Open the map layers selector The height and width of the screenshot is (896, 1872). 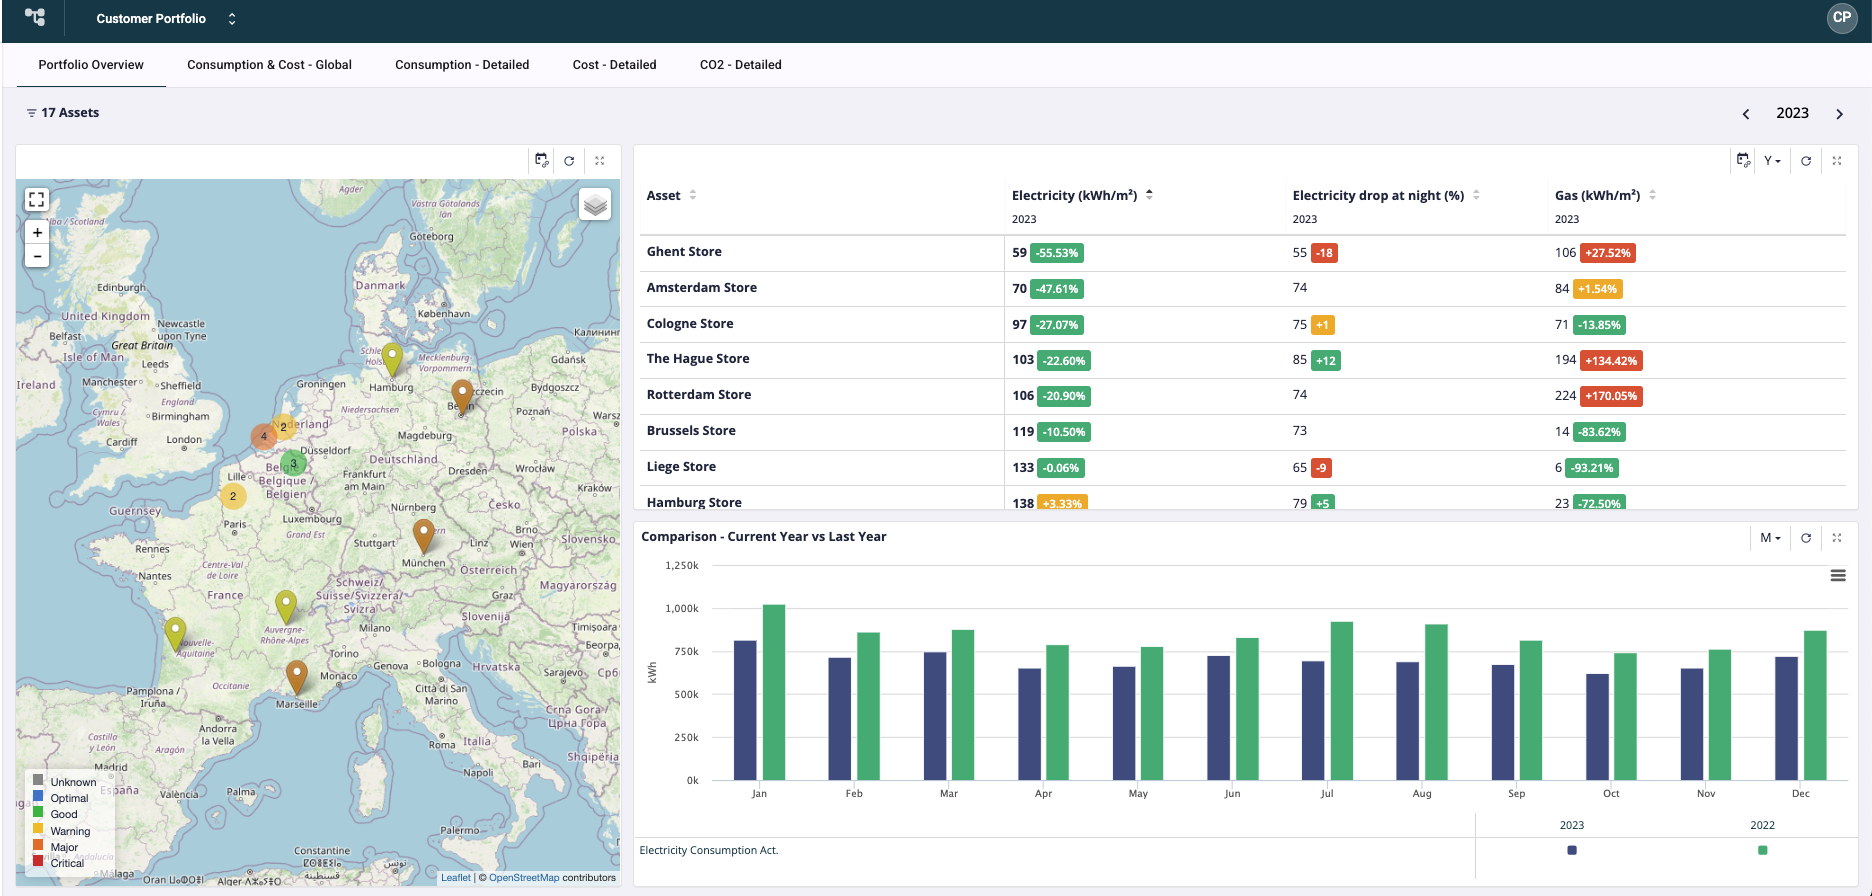595,205
